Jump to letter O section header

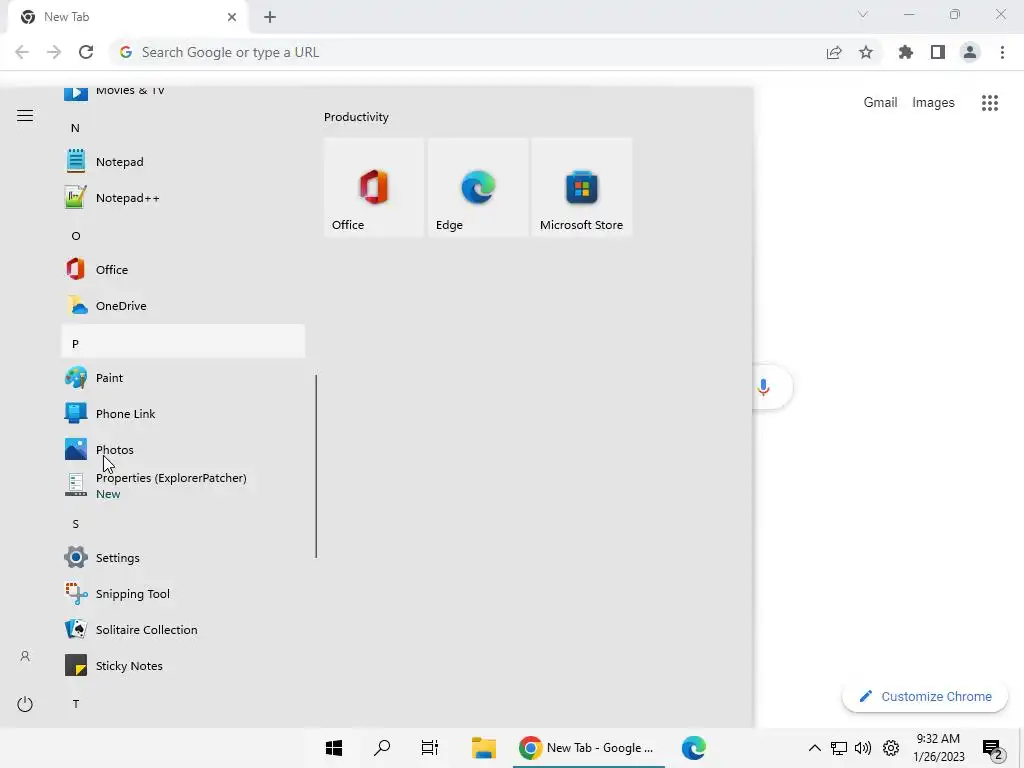[183, 236]
